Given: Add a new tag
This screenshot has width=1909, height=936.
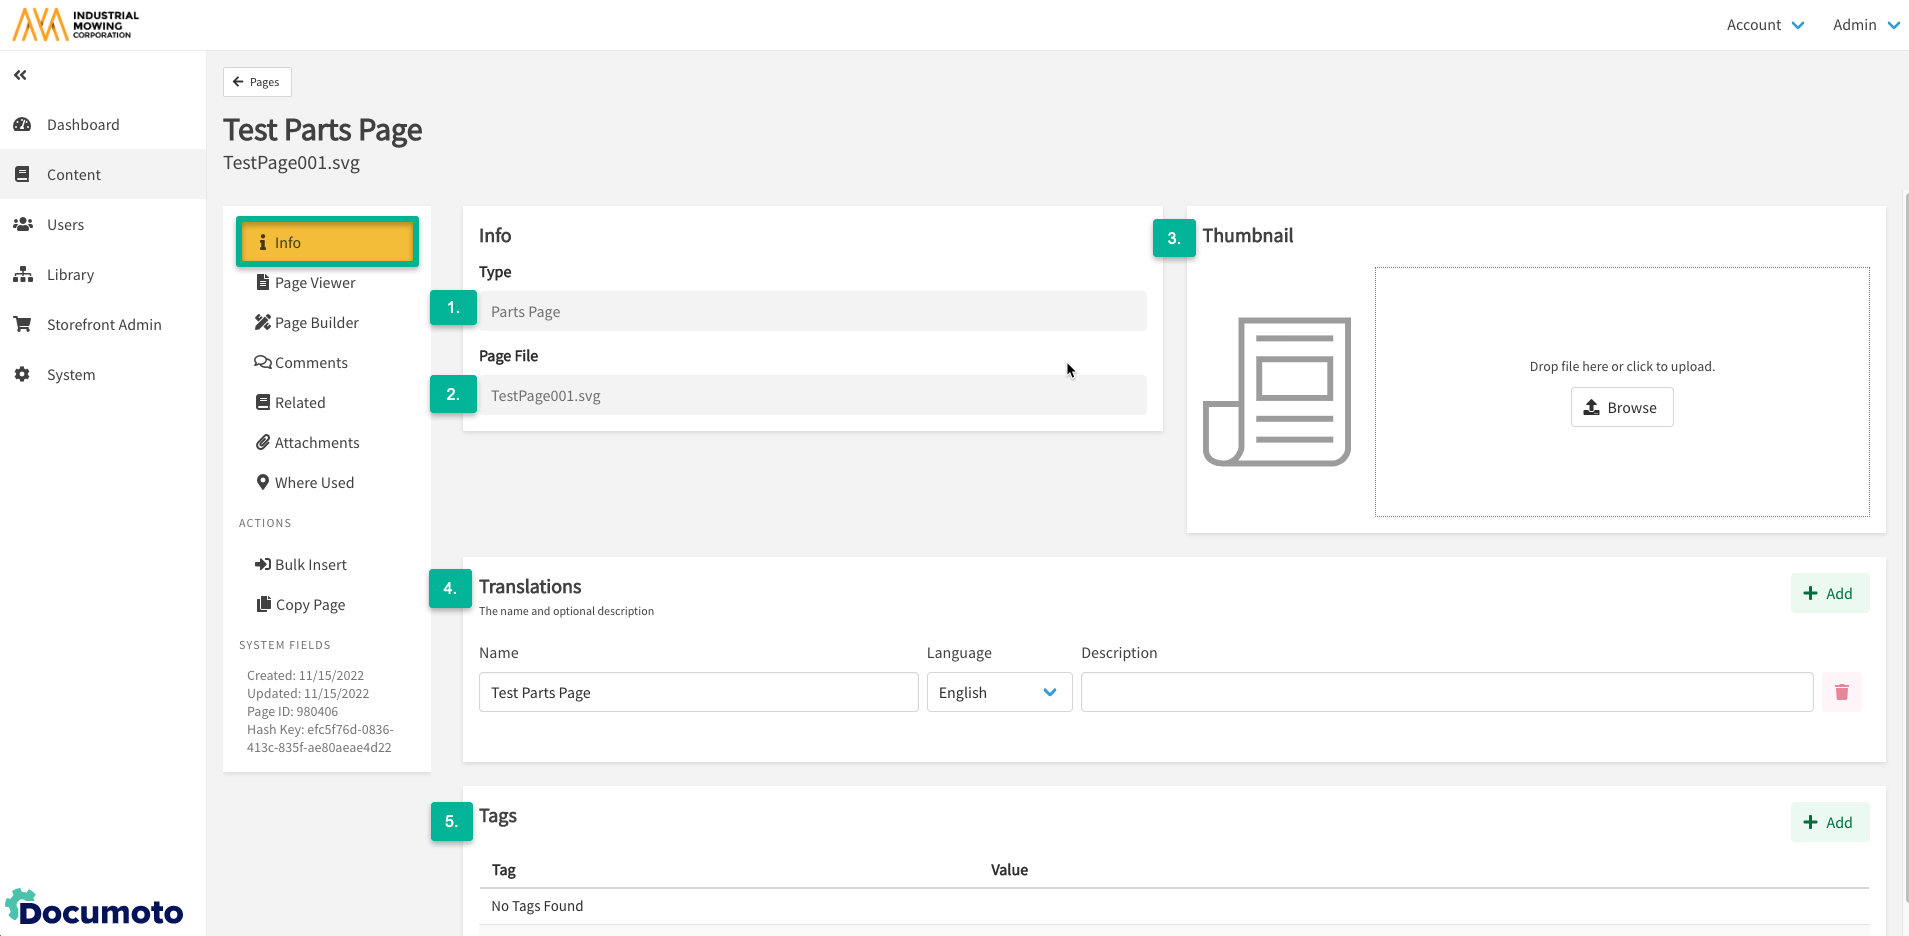Looking at the screenshot, I should pyautogui.click(x=1828, y=822).
